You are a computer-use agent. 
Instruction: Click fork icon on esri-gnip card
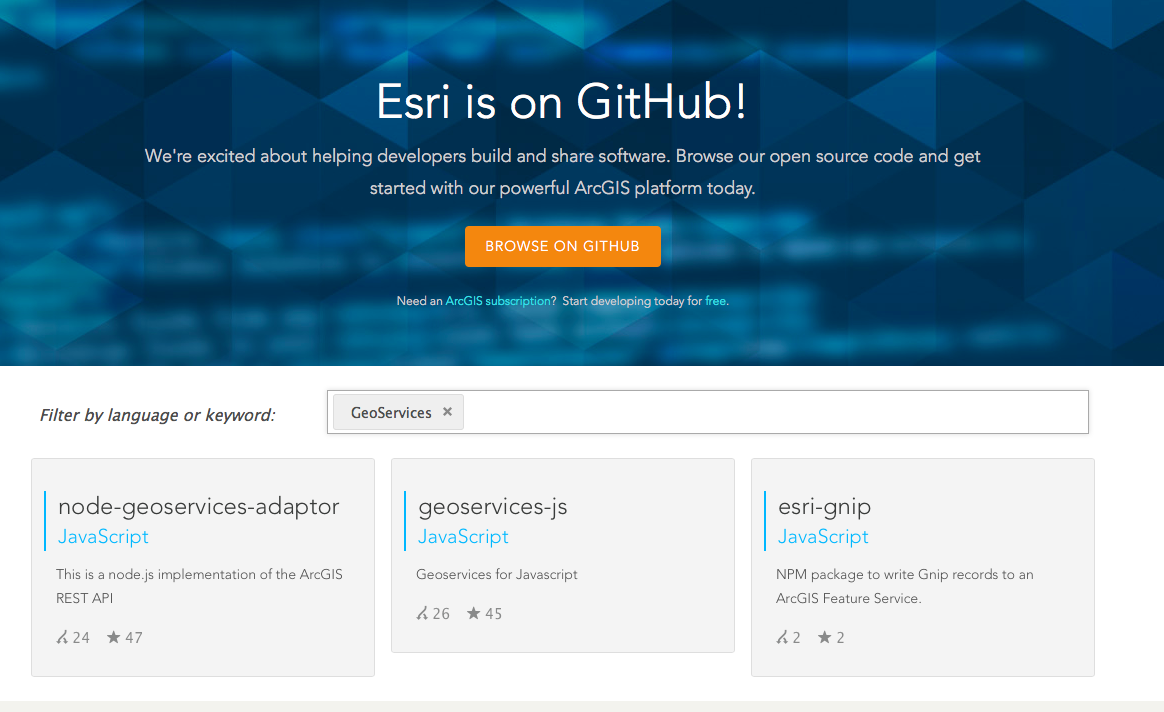[x=782, y=637]
